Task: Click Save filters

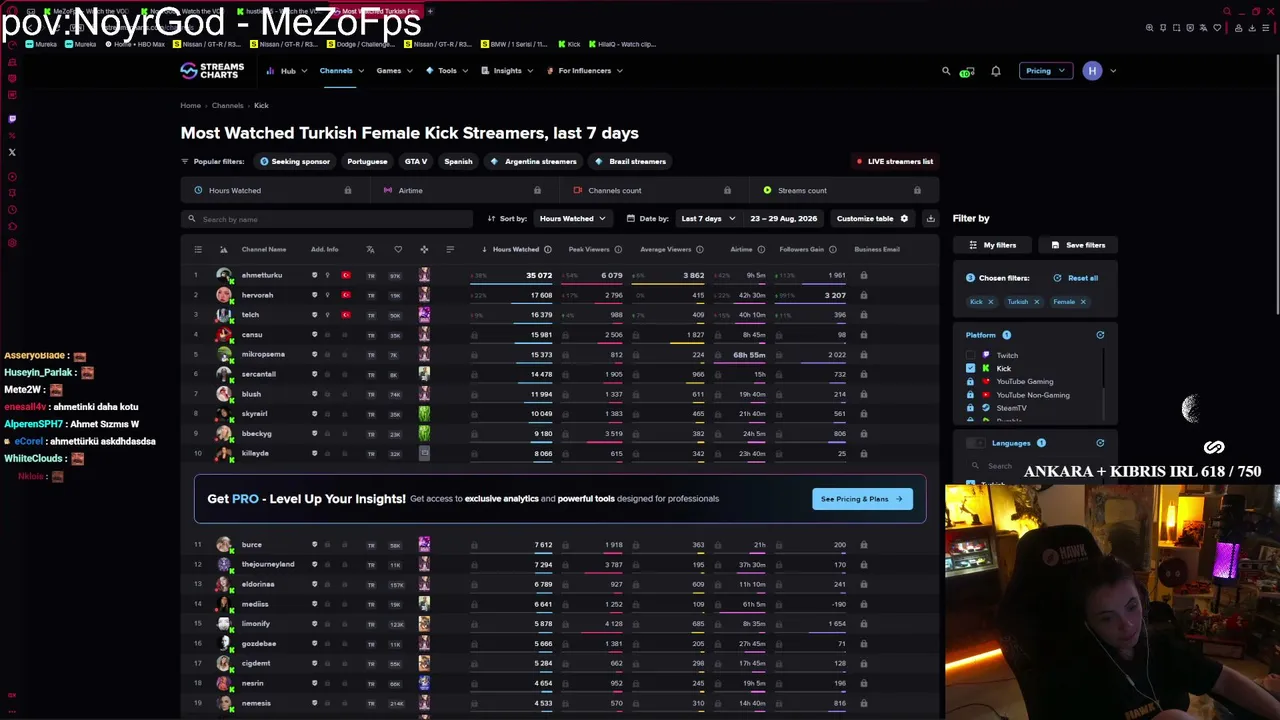Action: coord(1078,245)
